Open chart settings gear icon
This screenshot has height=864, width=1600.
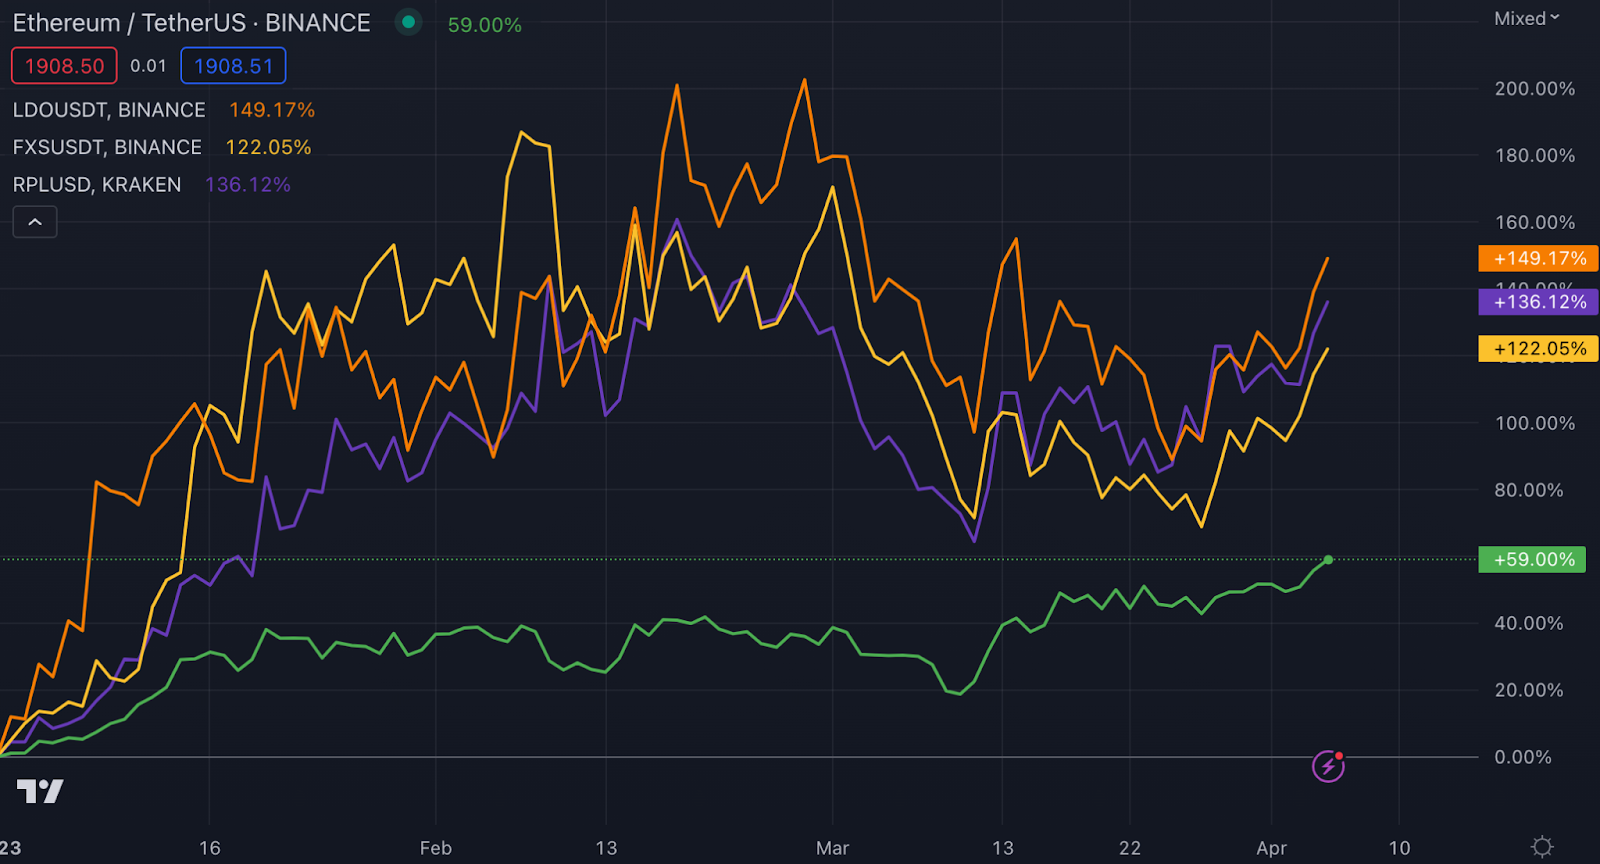[1542, 847]
